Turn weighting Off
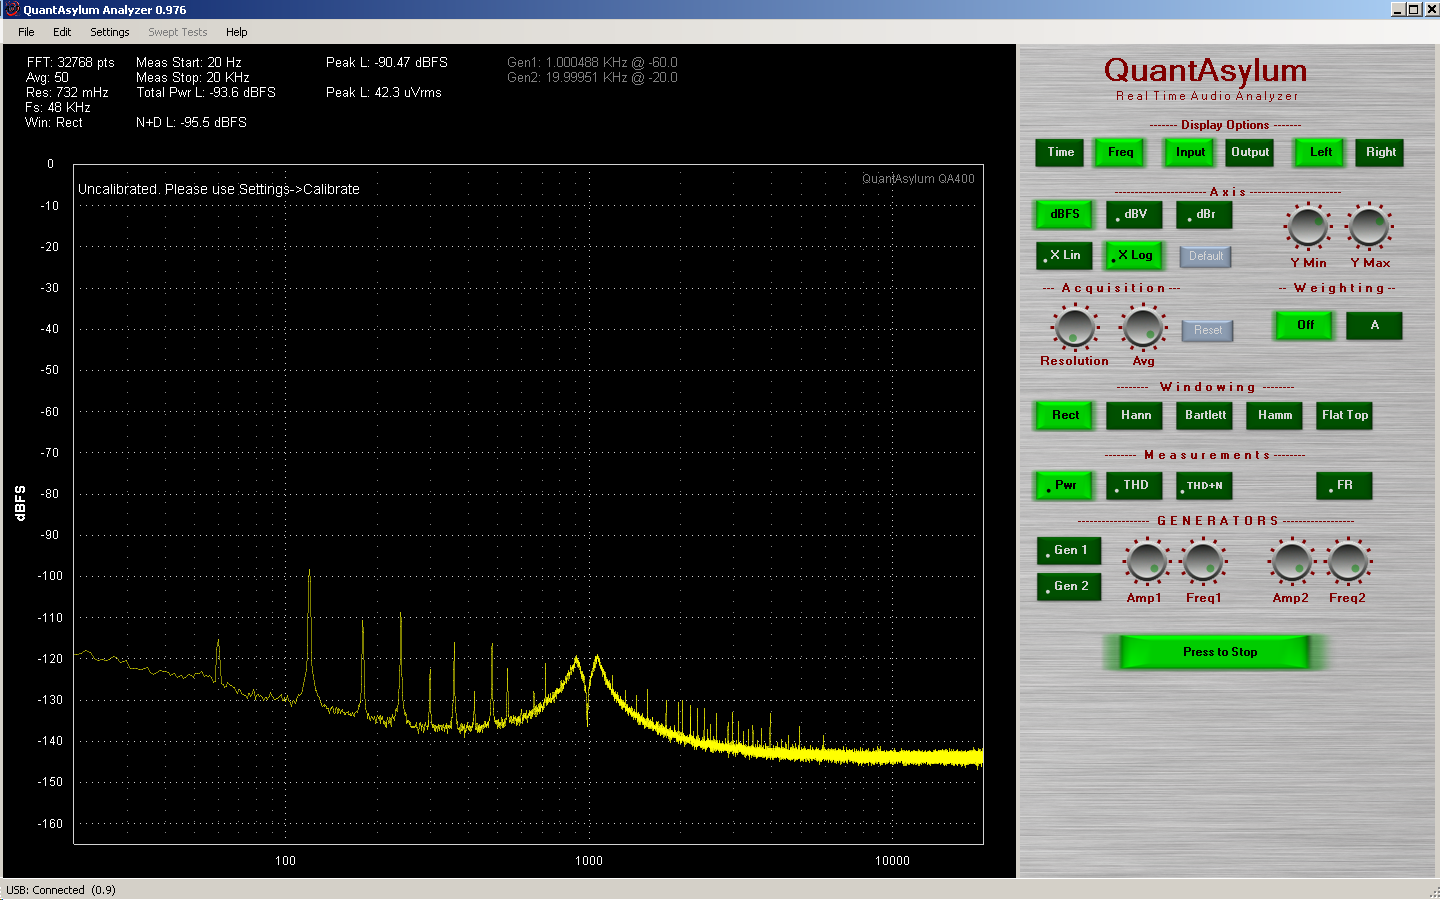 [1305, 326]
